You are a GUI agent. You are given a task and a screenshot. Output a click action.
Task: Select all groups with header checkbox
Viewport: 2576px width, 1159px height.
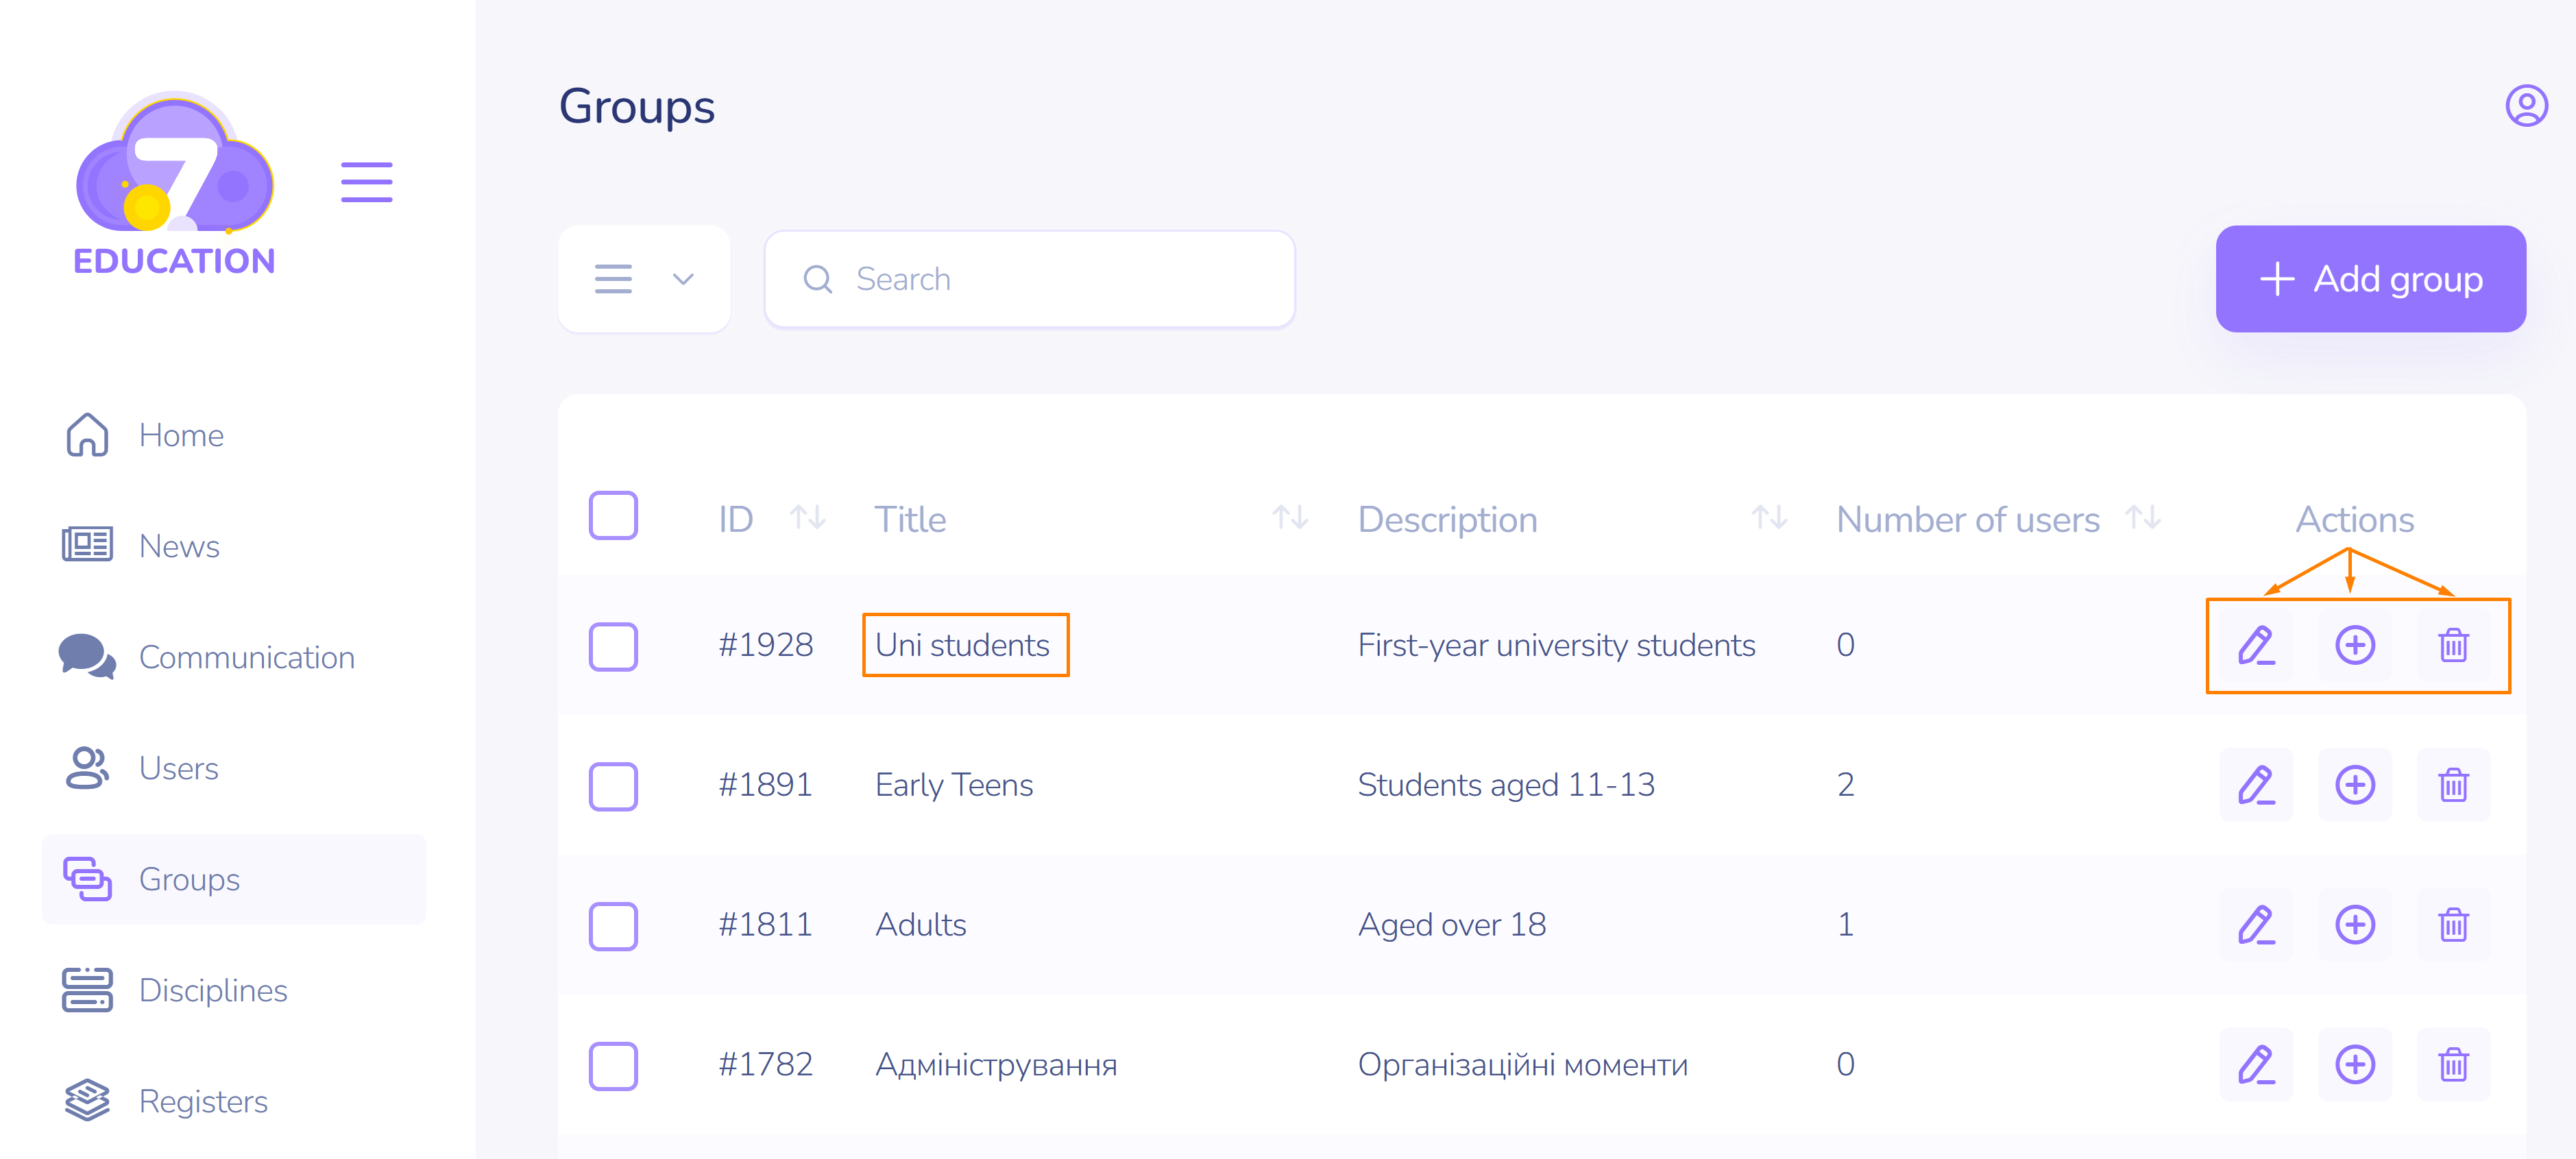(613, 516)
